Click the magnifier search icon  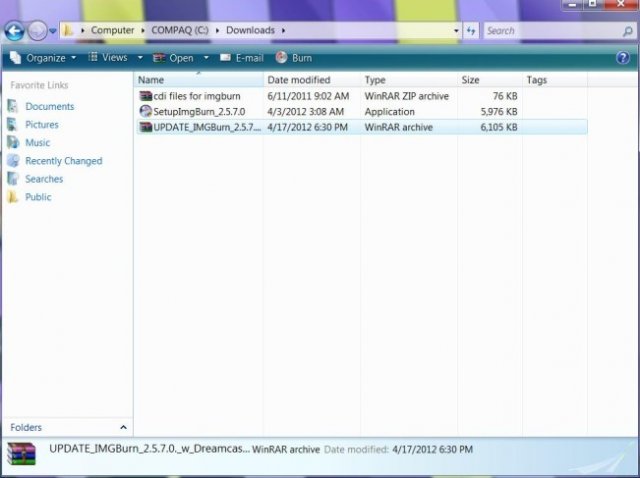pyautogui.click(x=628, y=31)
